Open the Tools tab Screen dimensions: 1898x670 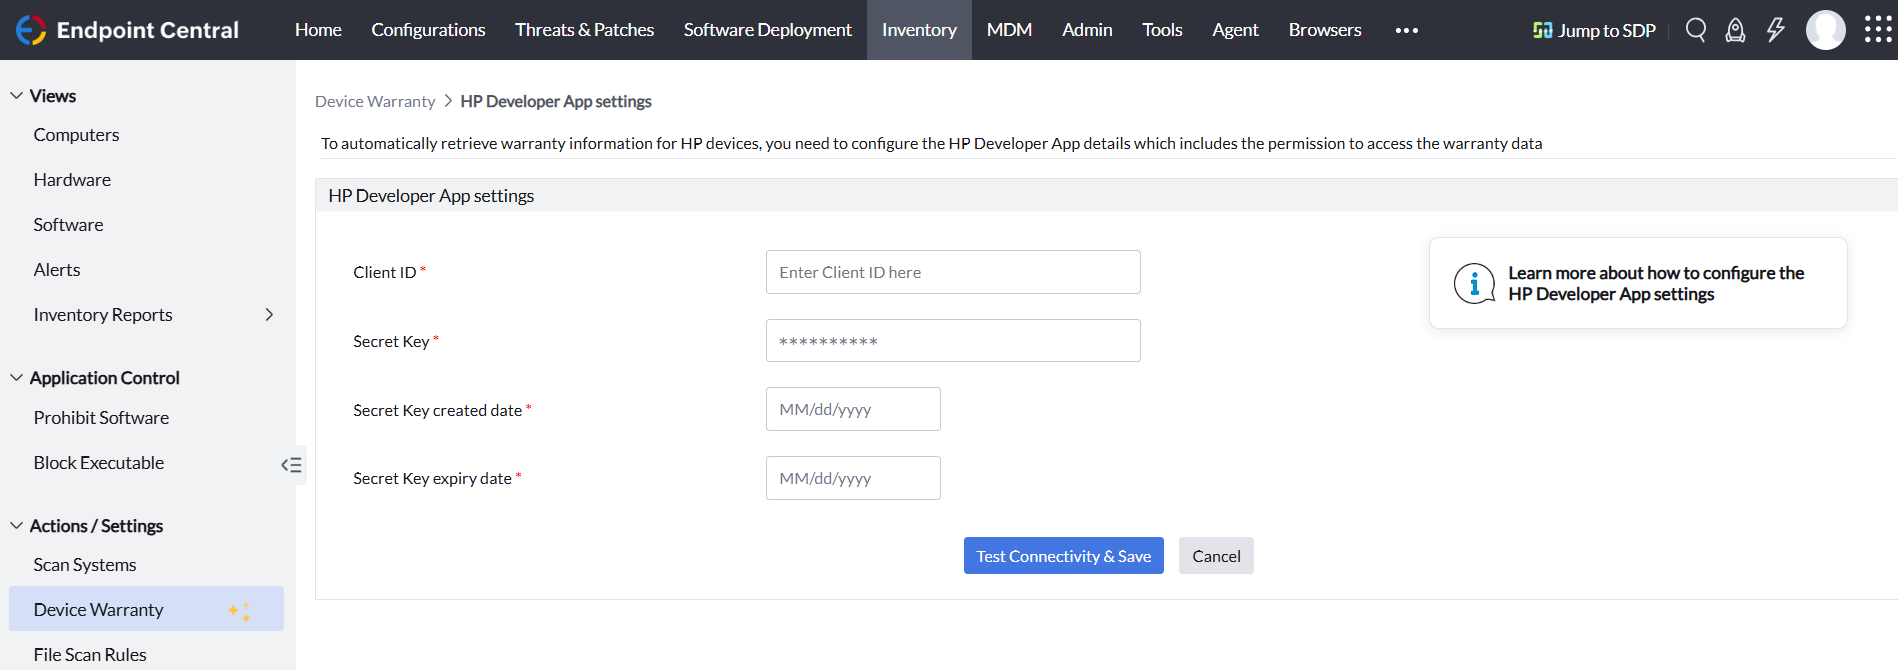[x=1162, y=30]
